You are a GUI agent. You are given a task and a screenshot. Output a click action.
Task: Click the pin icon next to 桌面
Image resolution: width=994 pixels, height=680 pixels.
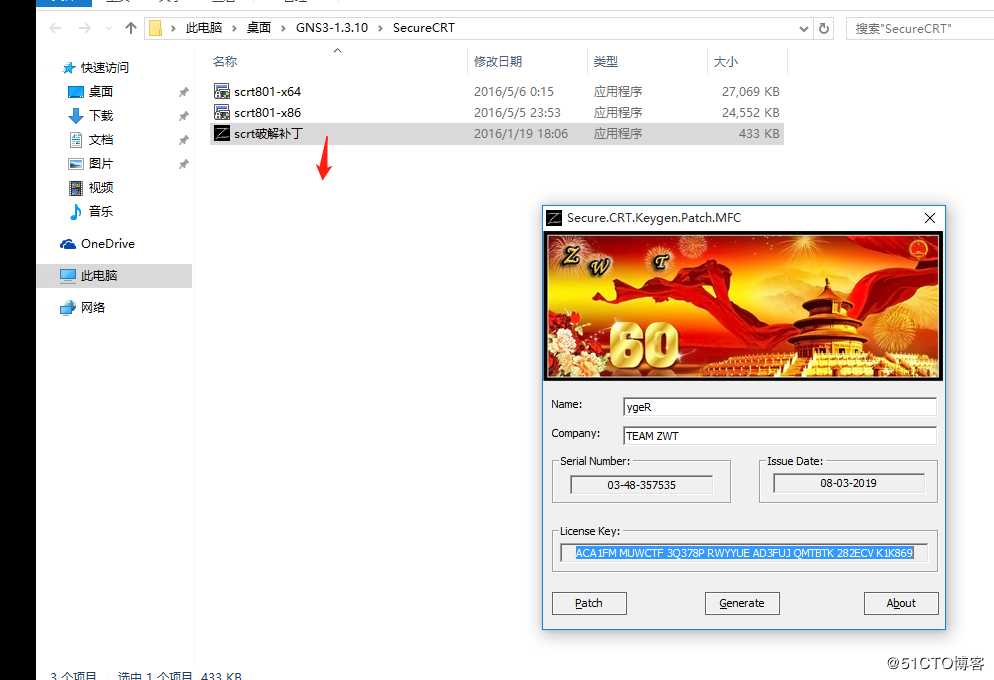[183, 92]
